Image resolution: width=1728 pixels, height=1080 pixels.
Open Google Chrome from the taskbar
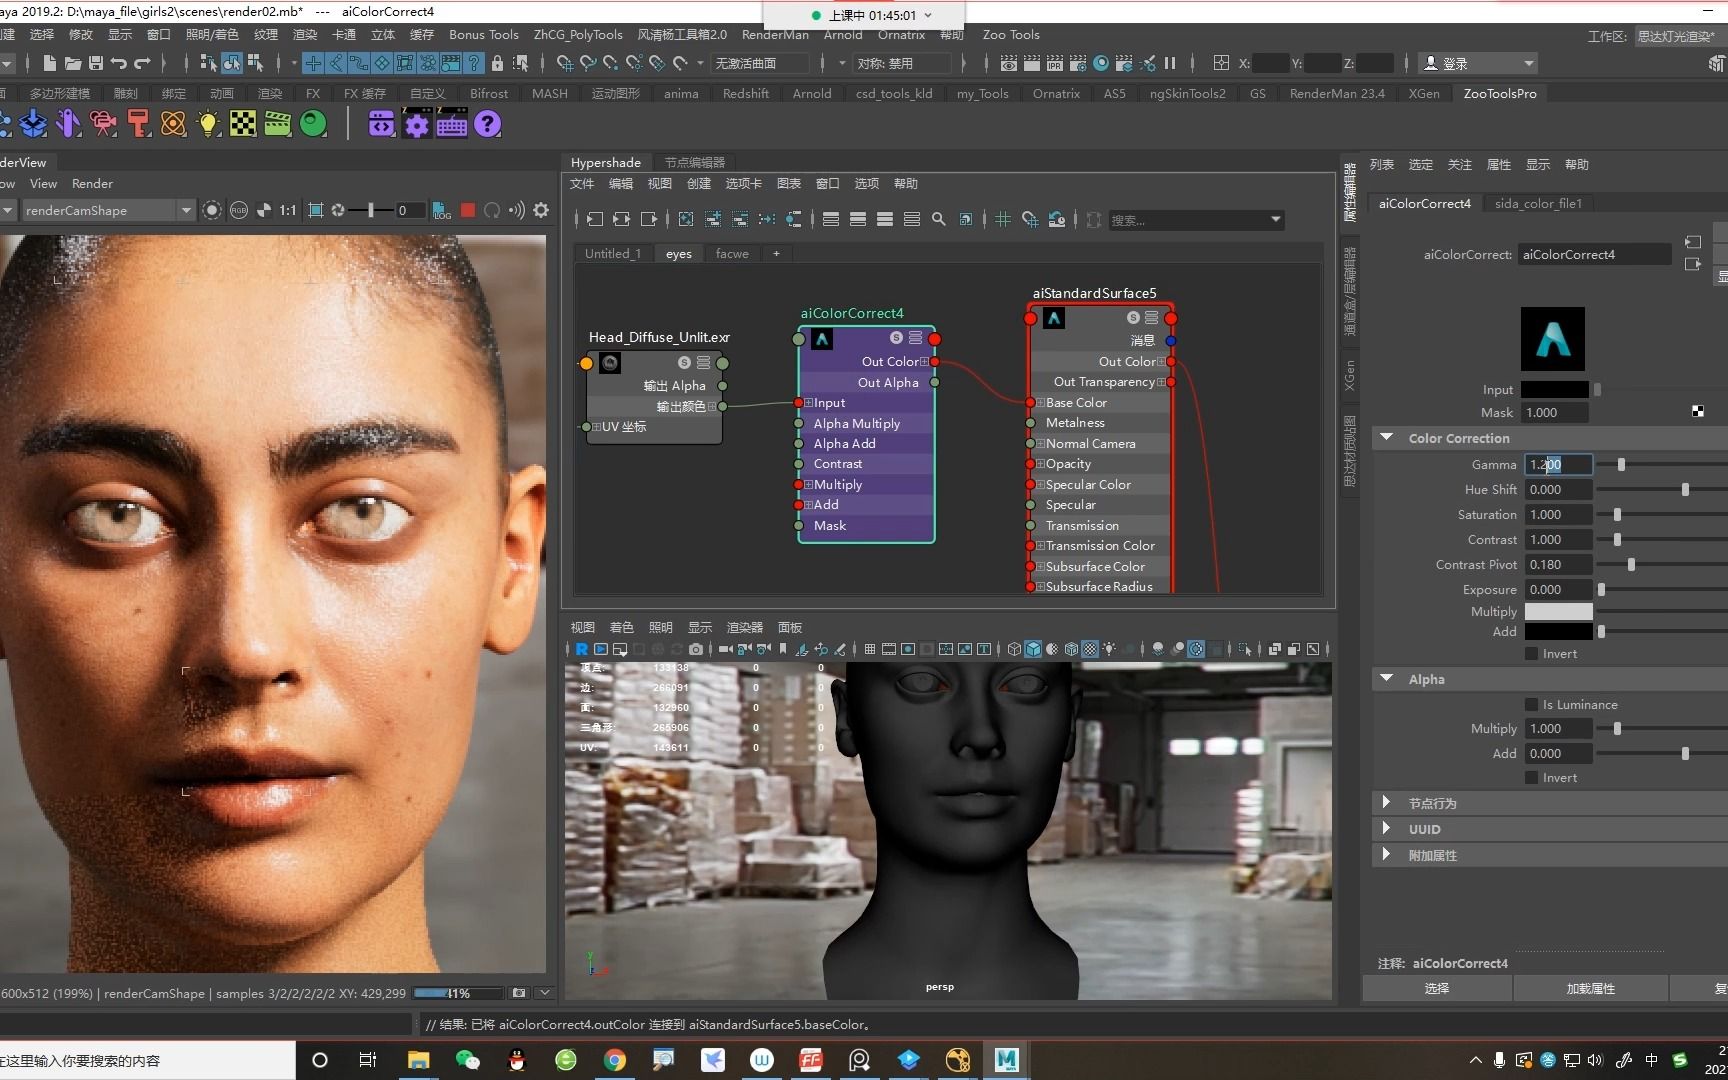[614, 1060]
